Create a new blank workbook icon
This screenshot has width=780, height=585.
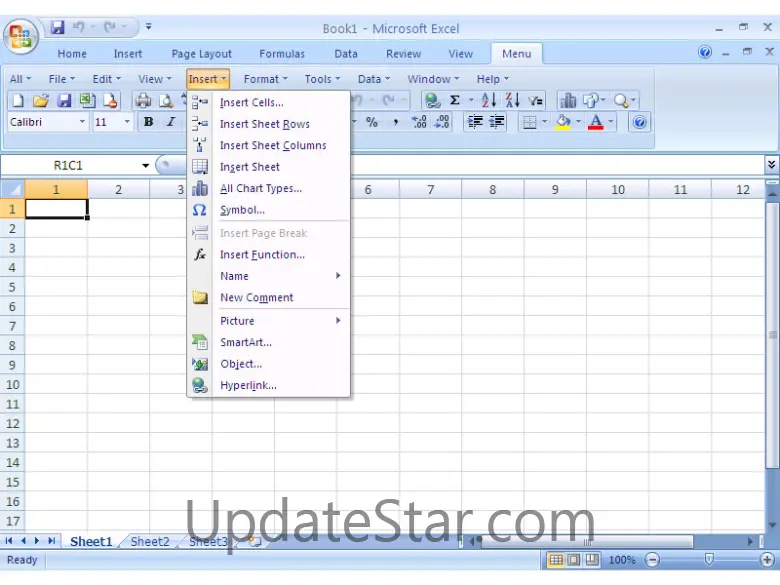[x=18, y=100]
